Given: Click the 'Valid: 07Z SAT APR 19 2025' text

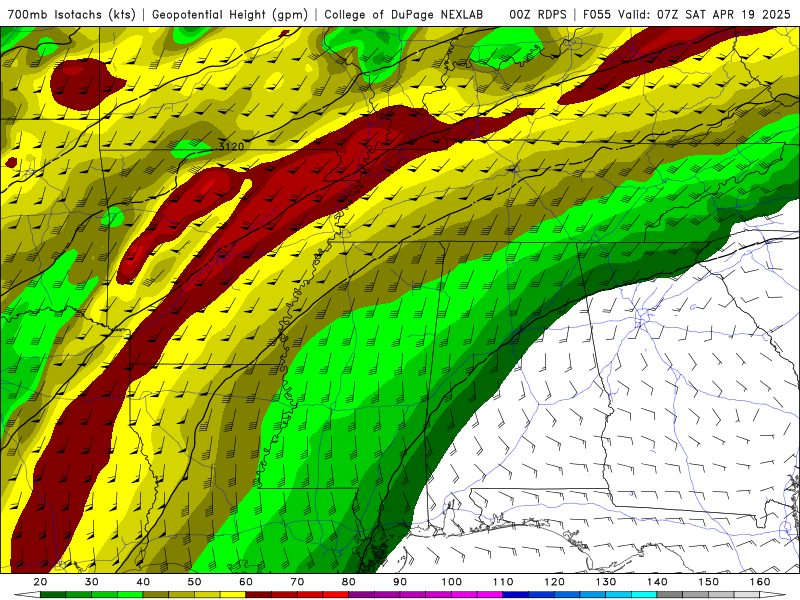Looking at the screenshot, I should [704, 14].
